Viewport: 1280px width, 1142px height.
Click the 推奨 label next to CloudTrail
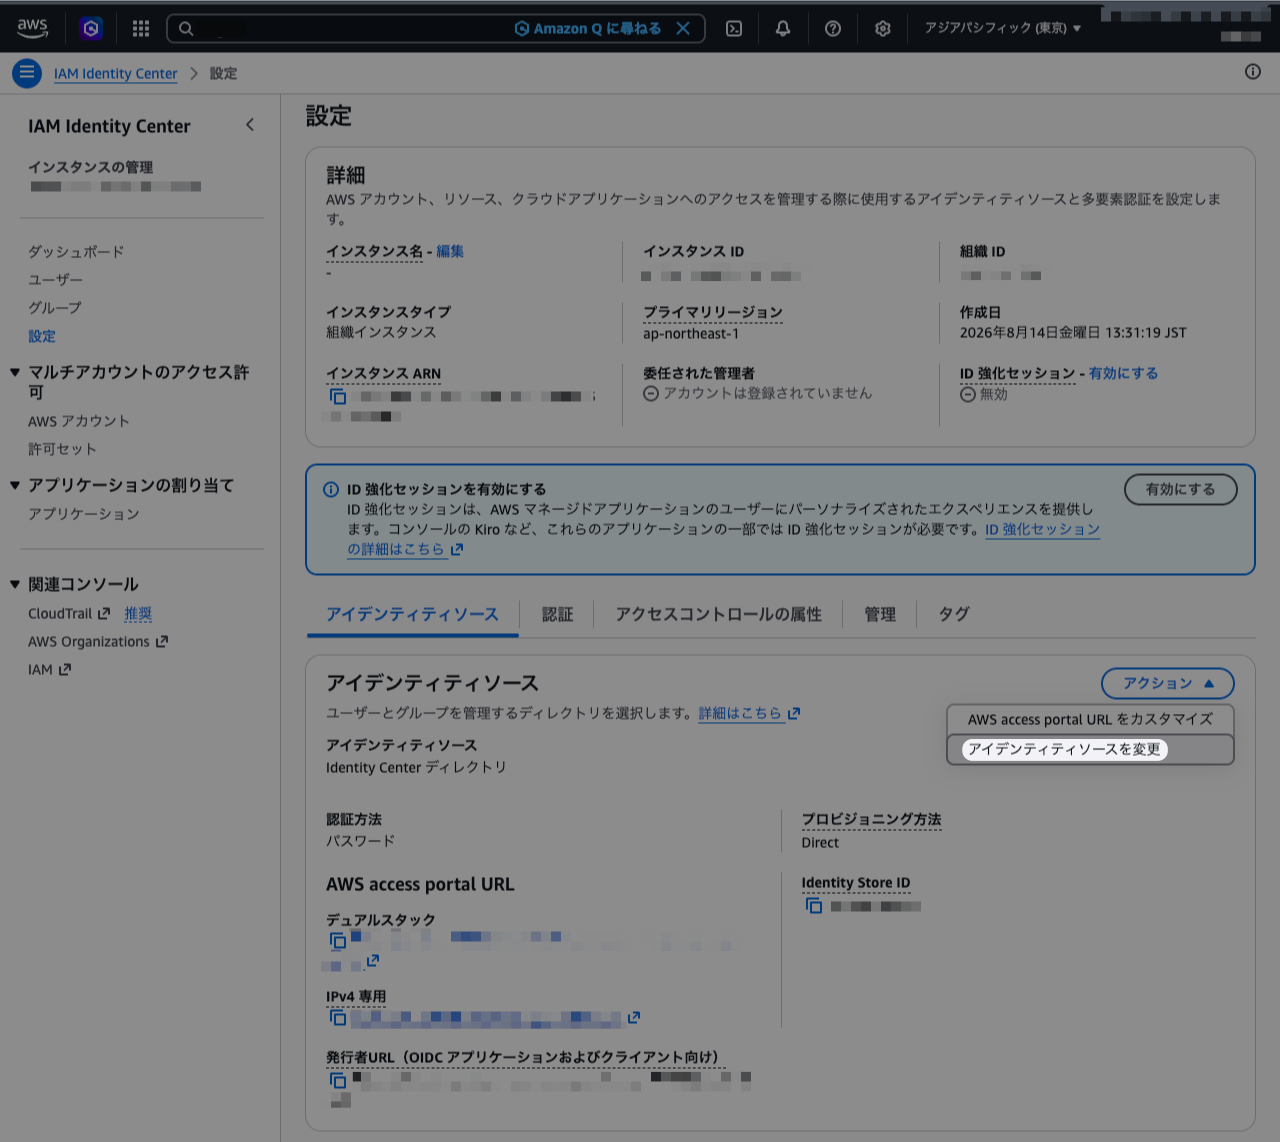138,614
